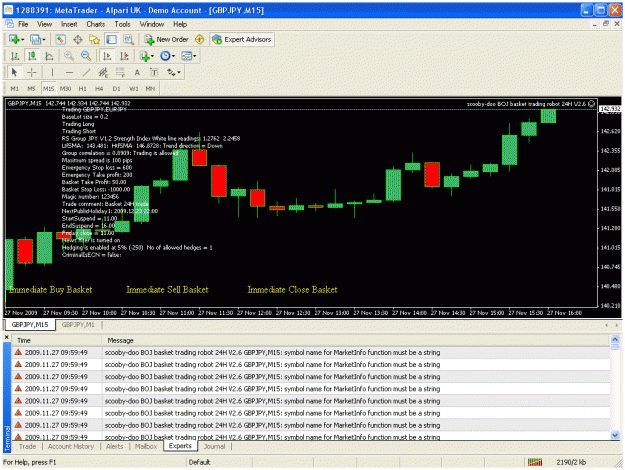Switch timeframe to H4
625x470 pixels.
(99, 88)
